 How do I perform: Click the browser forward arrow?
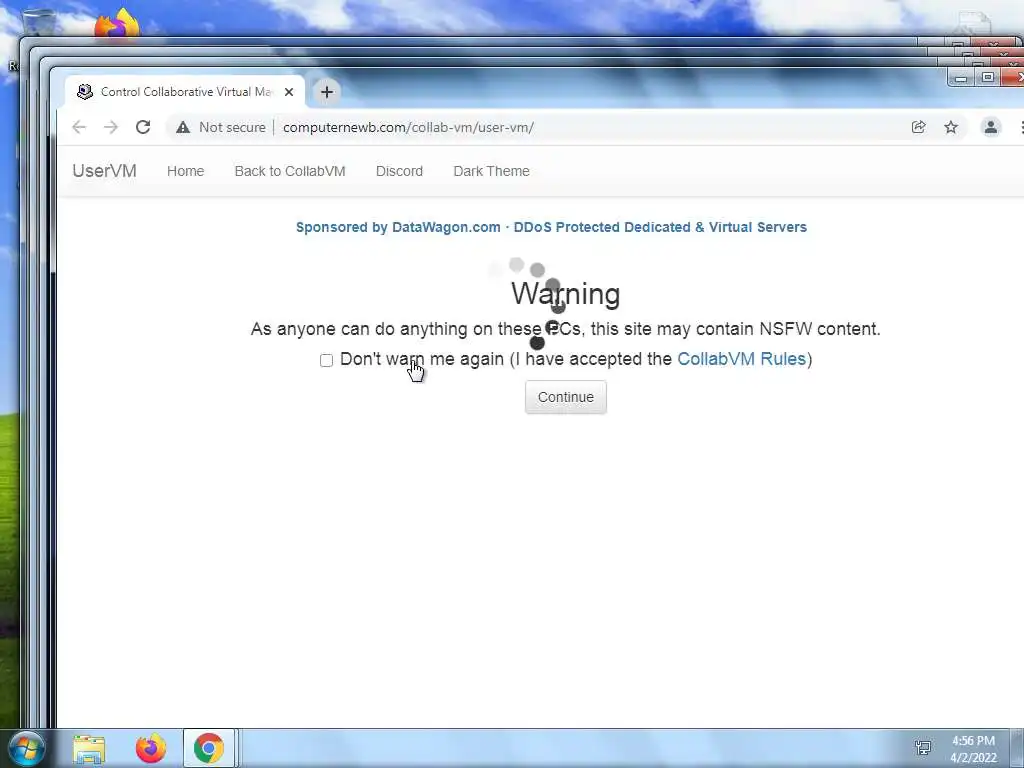(111, 127)
